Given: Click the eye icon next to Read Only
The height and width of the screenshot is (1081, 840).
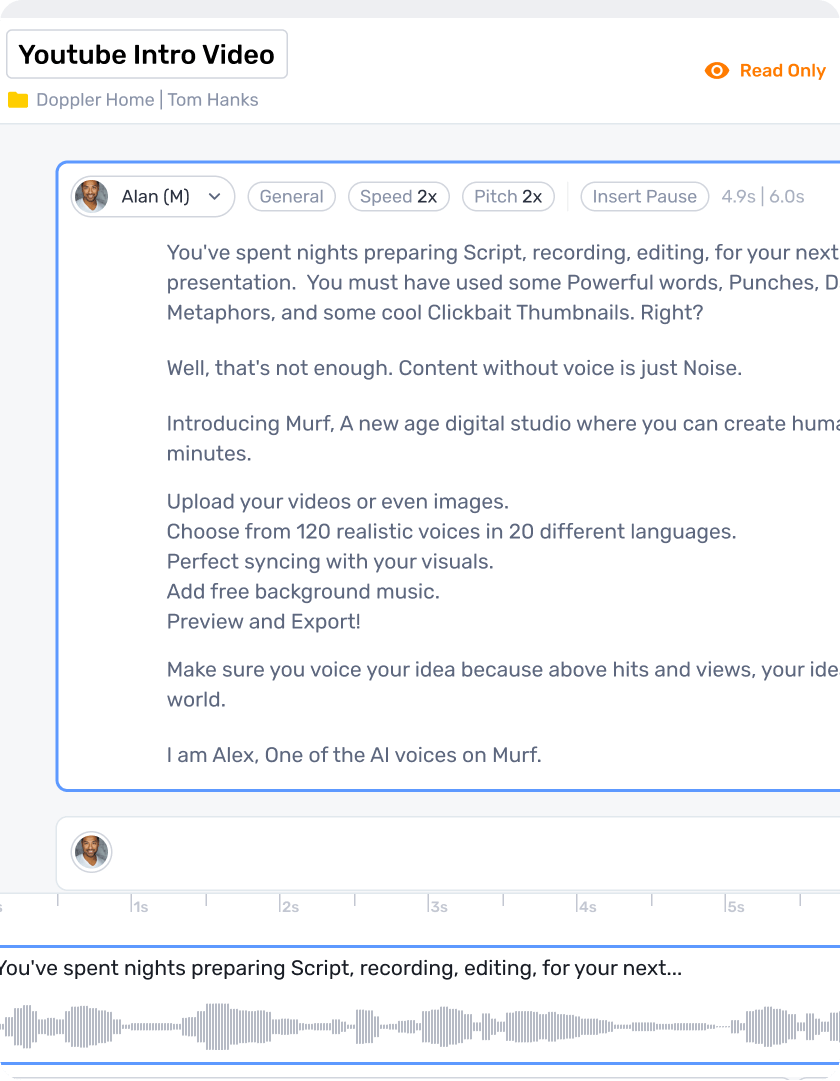Looking at the screenshot, I should (x=717, y=71).
